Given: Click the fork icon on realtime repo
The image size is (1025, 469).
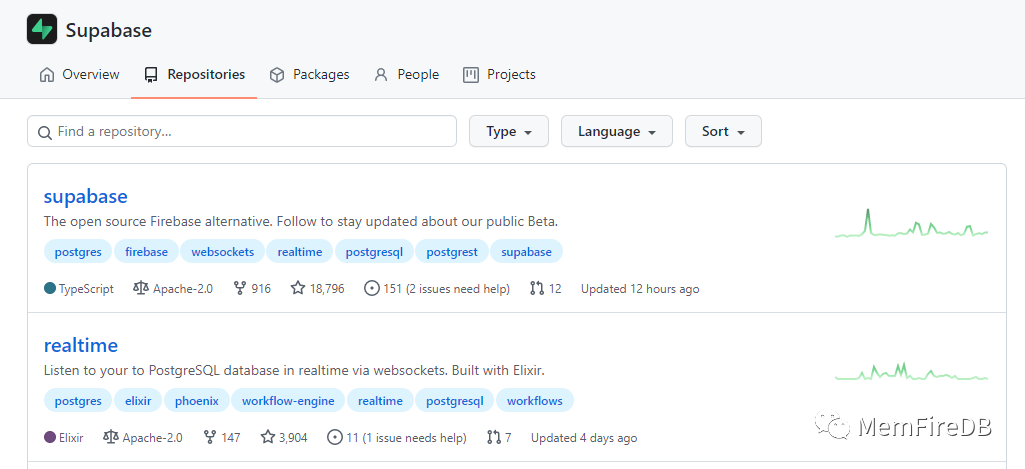Looking at the screenshot, I should click(209, 438).
